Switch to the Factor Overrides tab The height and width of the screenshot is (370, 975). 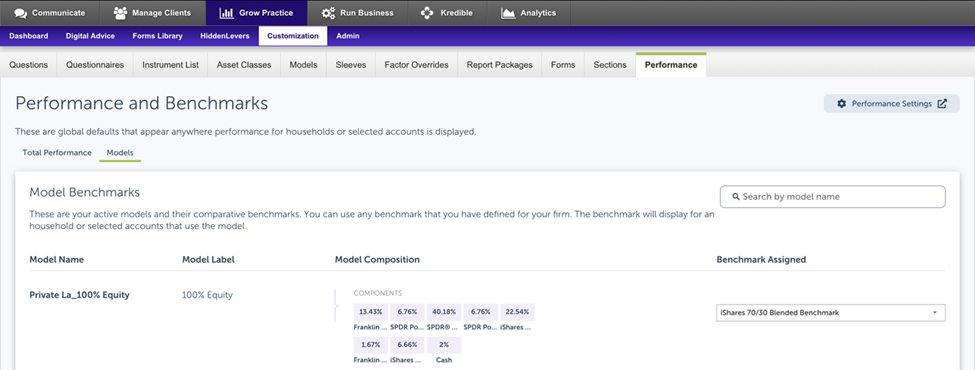(417, 65)
